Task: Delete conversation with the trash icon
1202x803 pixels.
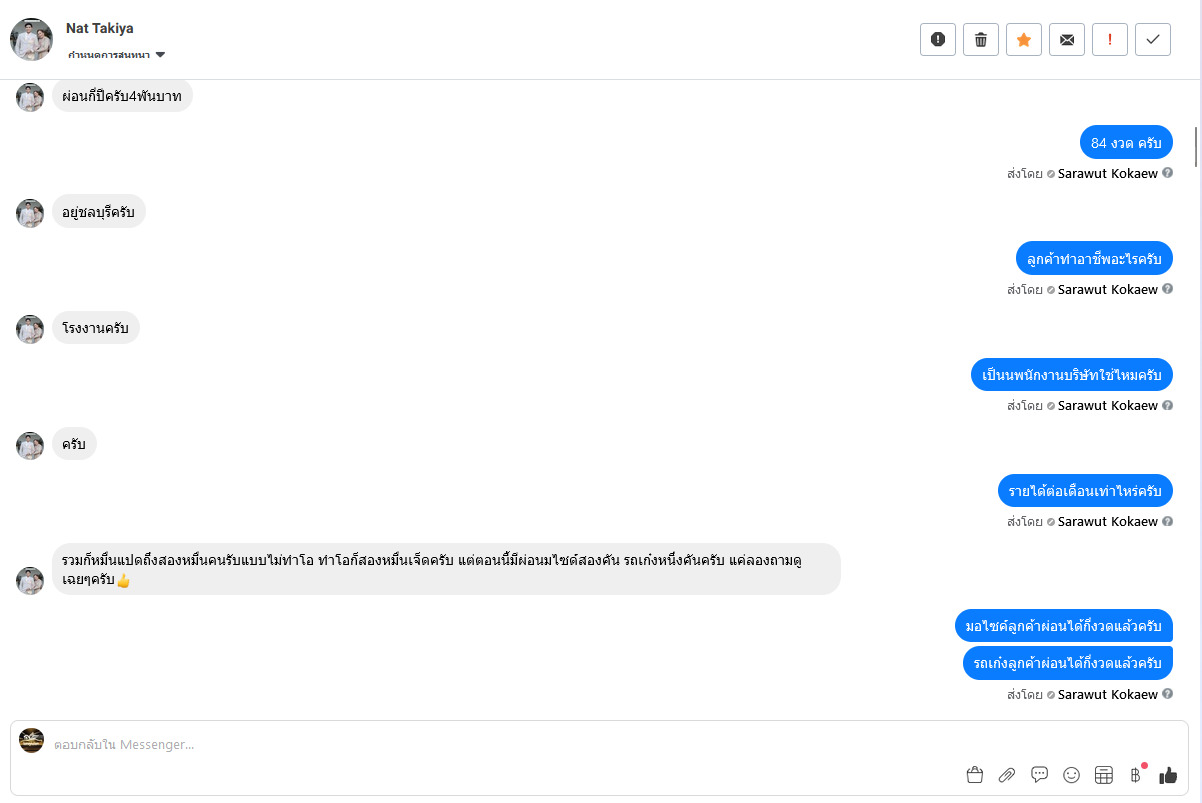Action: tap(981, 39)
